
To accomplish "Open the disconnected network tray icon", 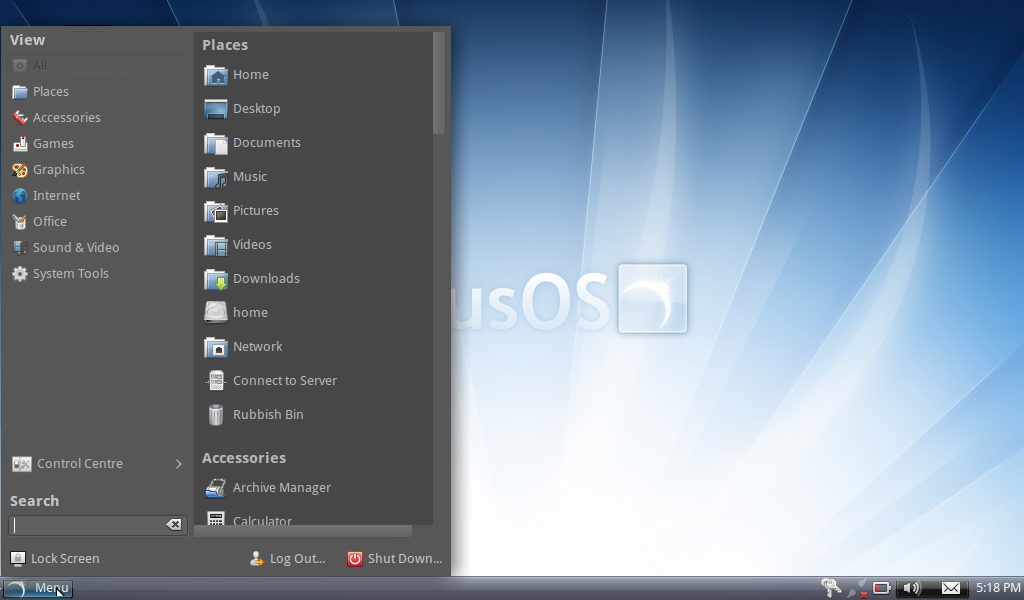I will [x=857, y=588].
